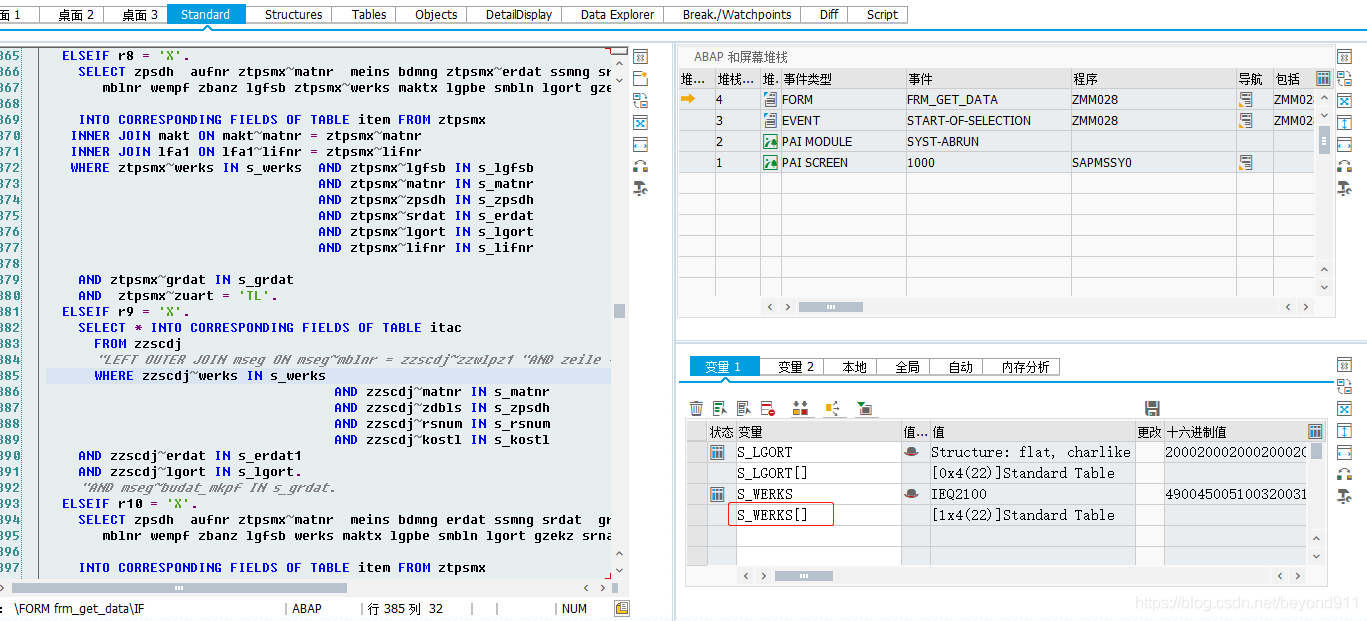Click replace tool icon of variables panel

1344,387
